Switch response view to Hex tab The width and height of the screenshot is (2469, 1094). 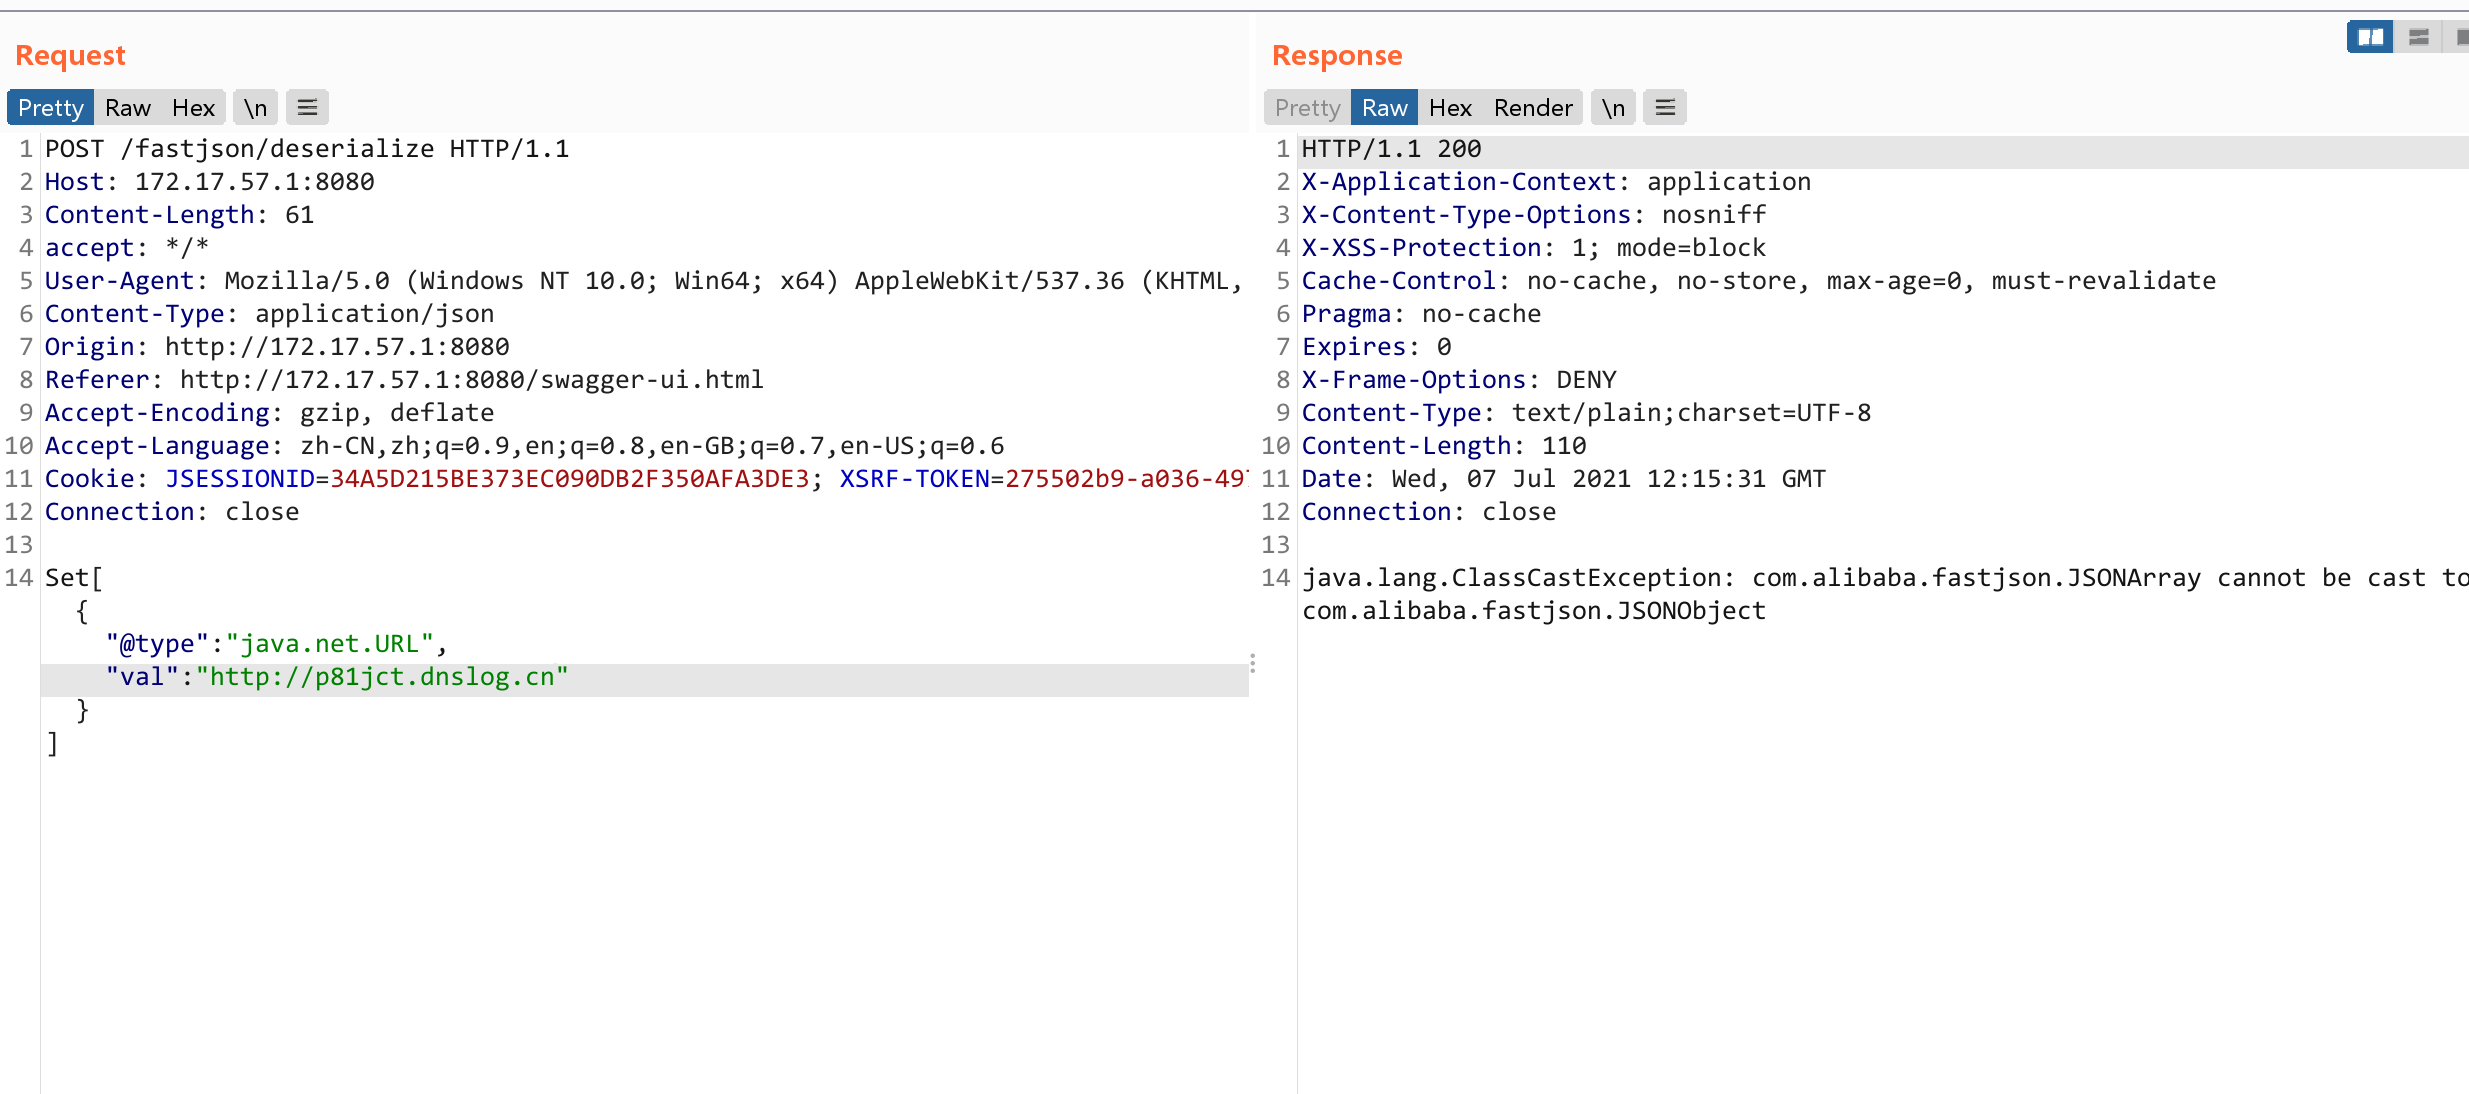1449,108
